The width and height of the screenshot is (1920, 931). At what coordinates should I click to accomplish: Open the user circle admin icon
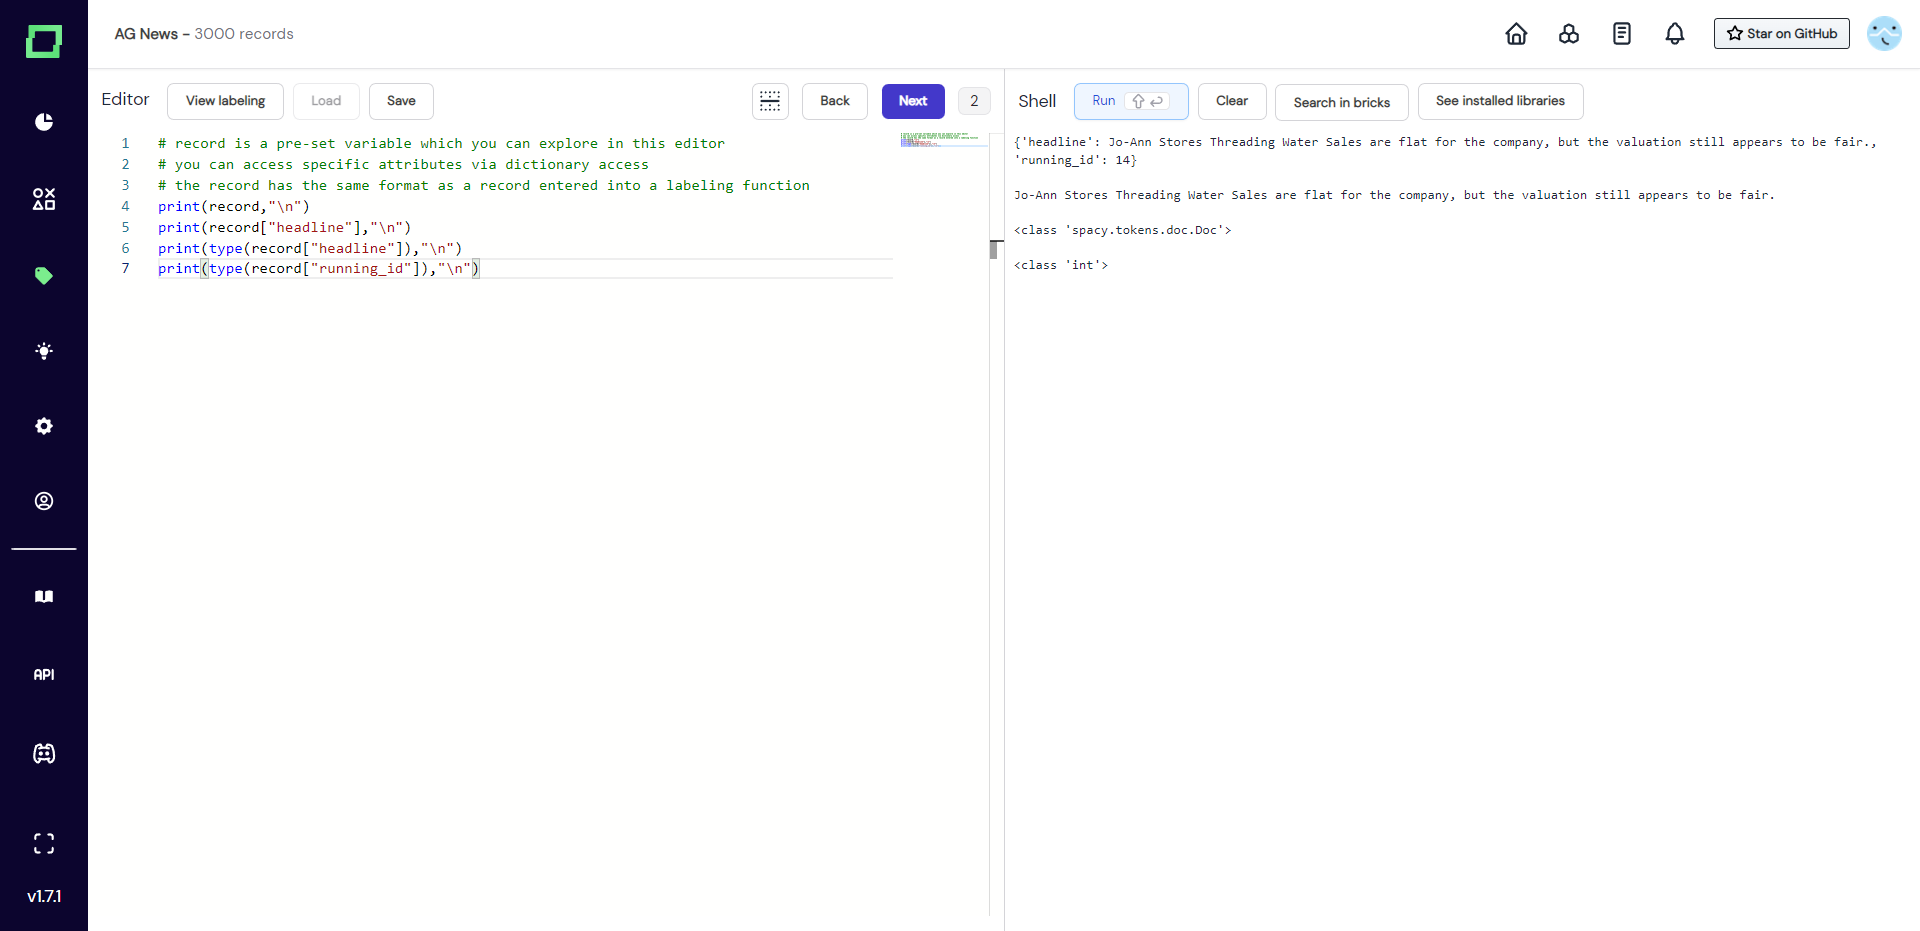pos(44,501)
